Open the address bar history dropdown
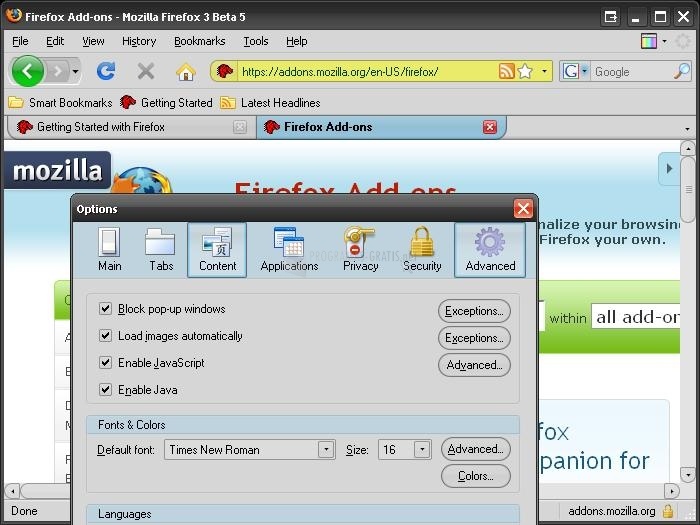 (x=544, y=71)
